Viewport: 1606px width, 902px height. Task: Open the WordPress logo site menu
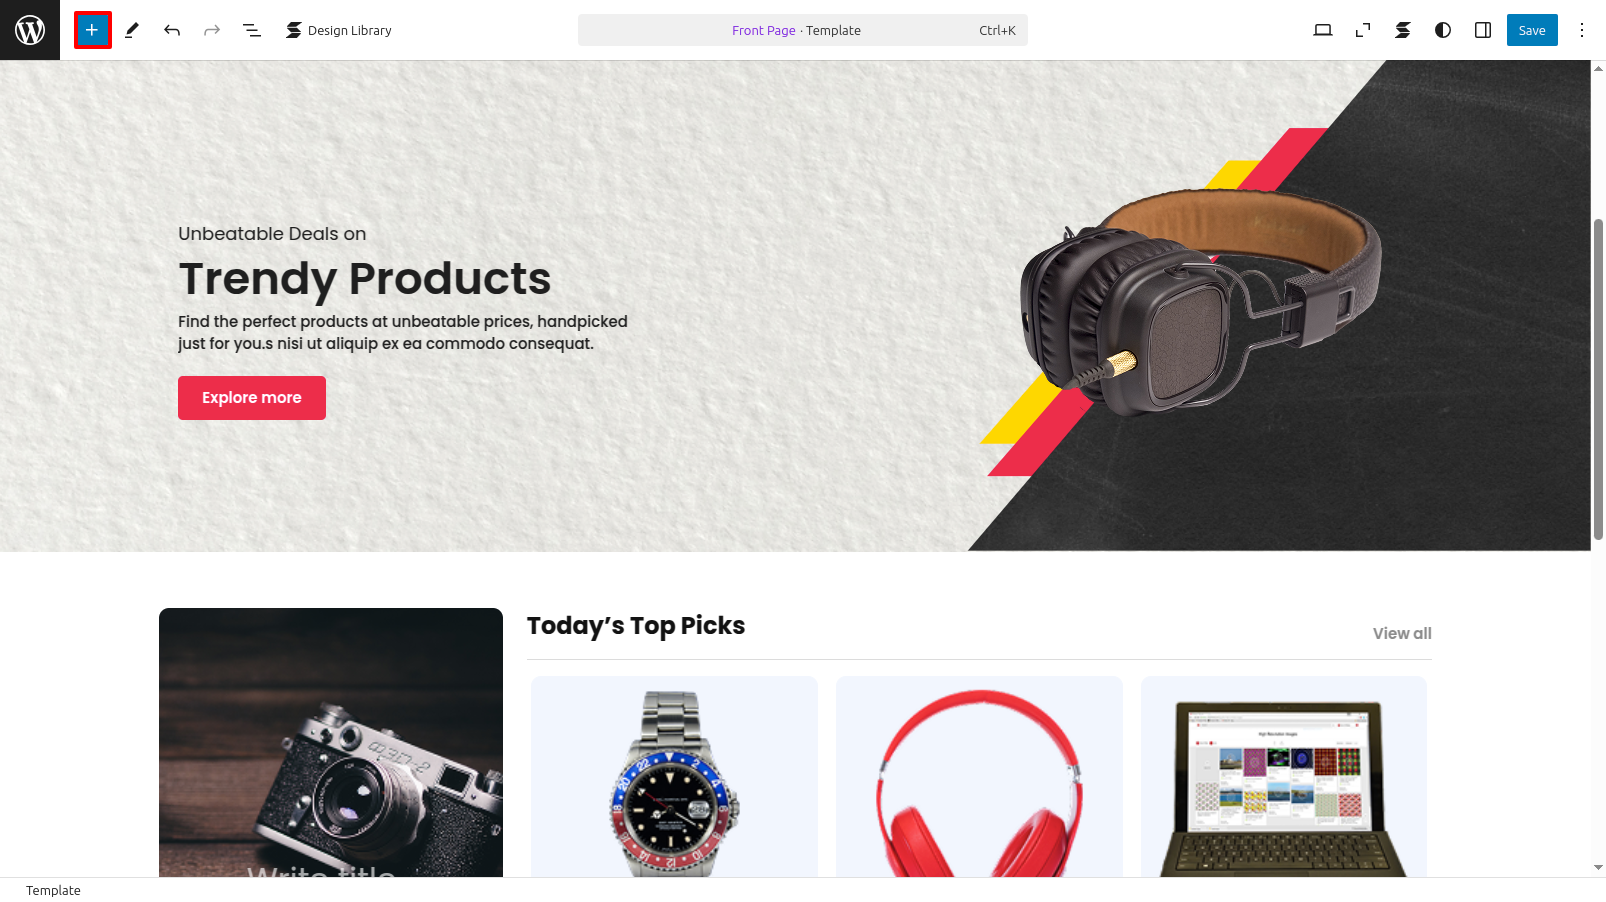(30, 30)
